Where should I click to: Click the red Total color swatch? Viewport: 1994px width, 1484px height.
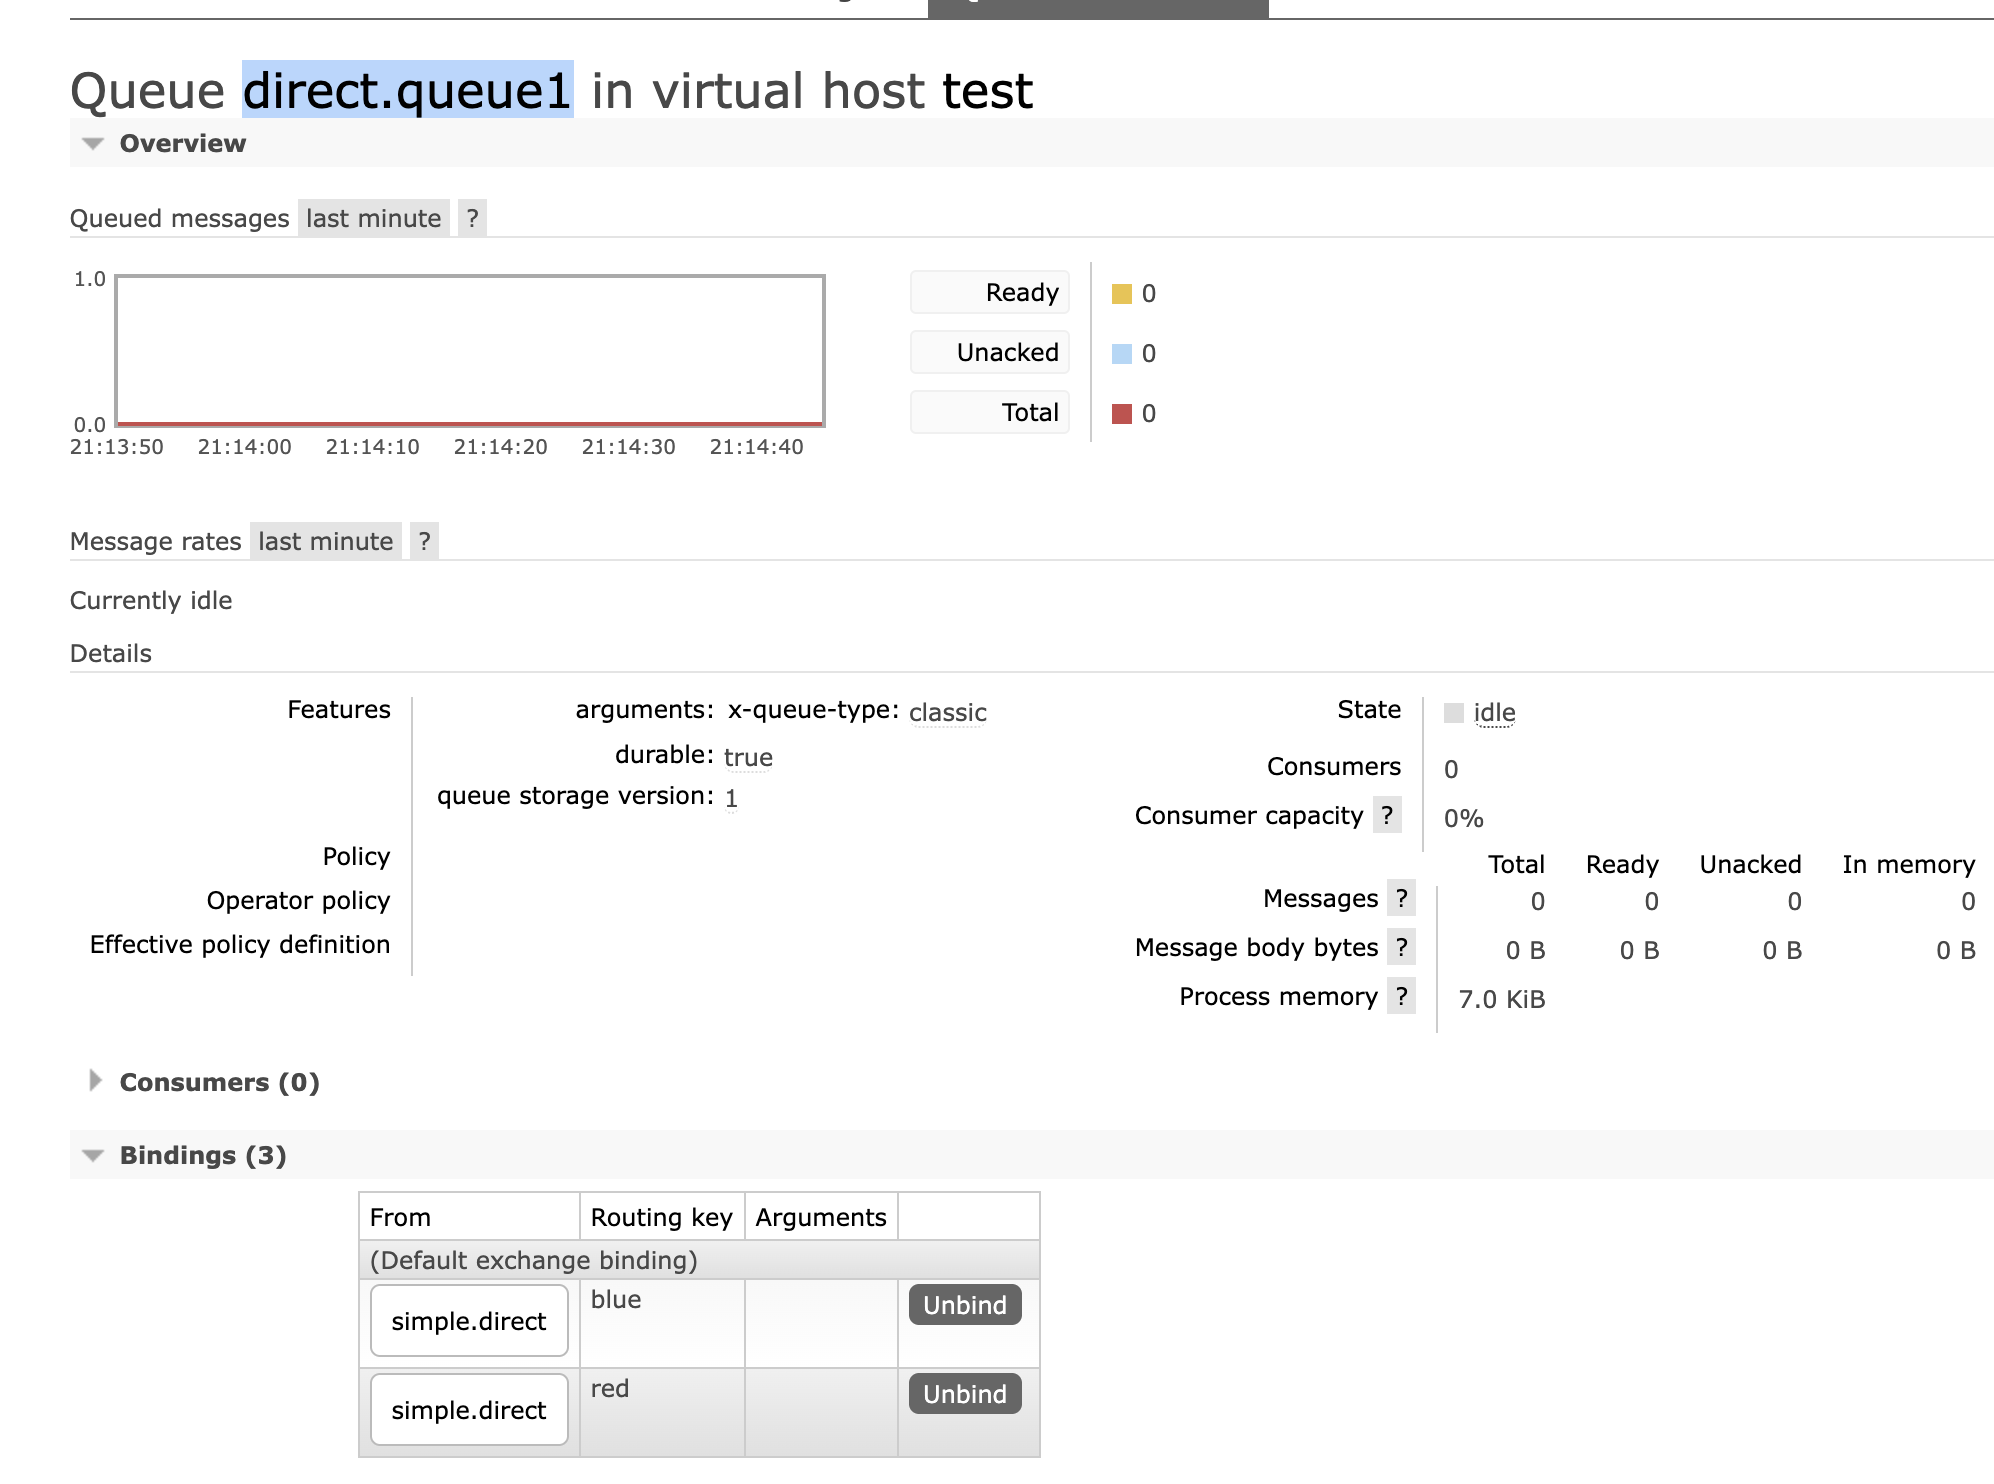click(1122, 414)
